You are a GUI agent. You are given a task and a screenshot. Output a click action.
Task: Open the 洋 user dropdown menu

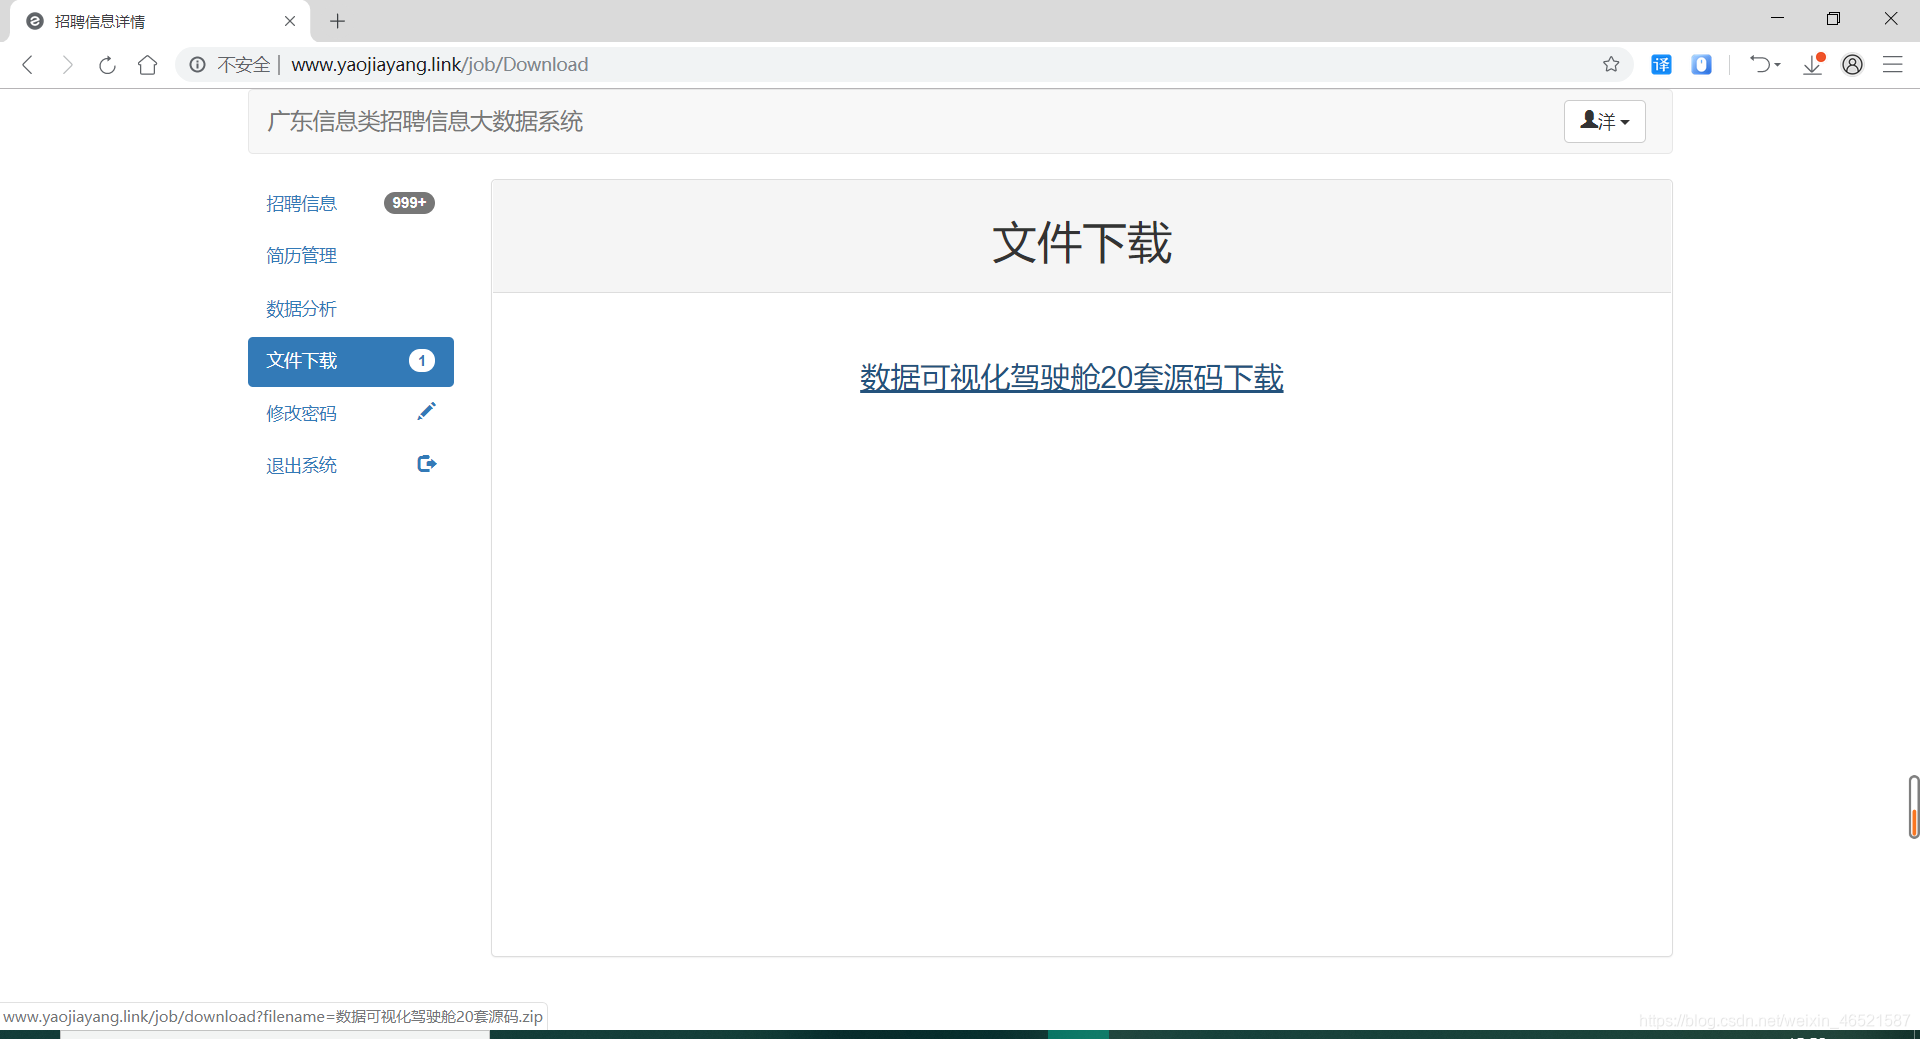1604,121
